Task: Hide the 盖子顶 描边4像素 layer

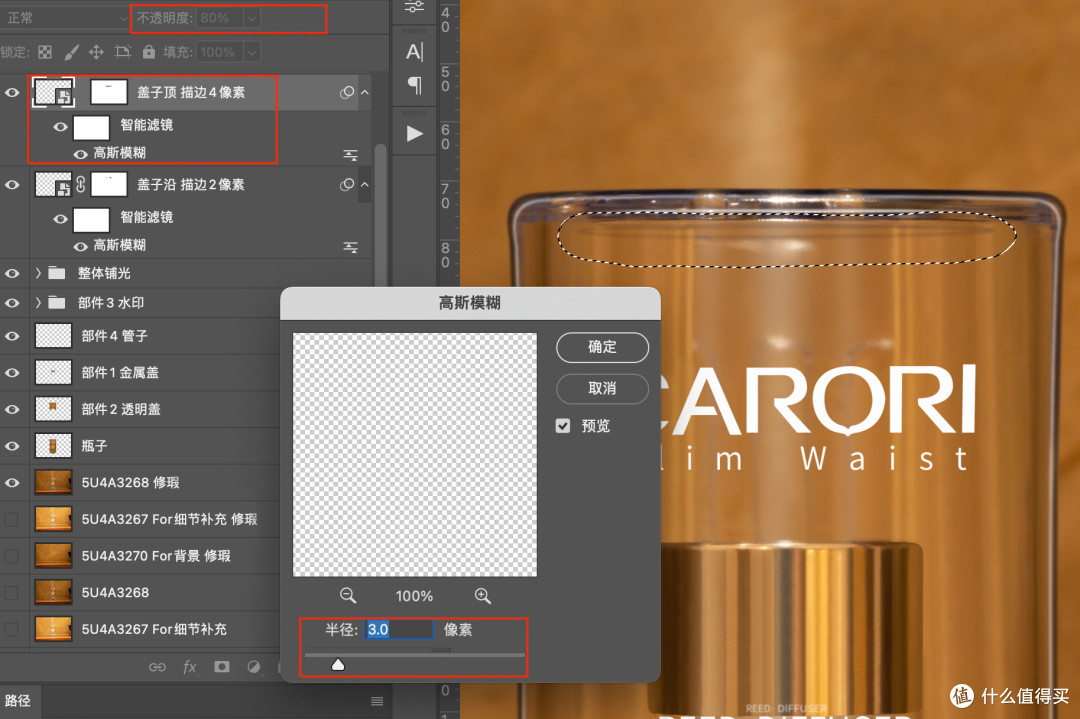Action: click(x=12, y=92)
